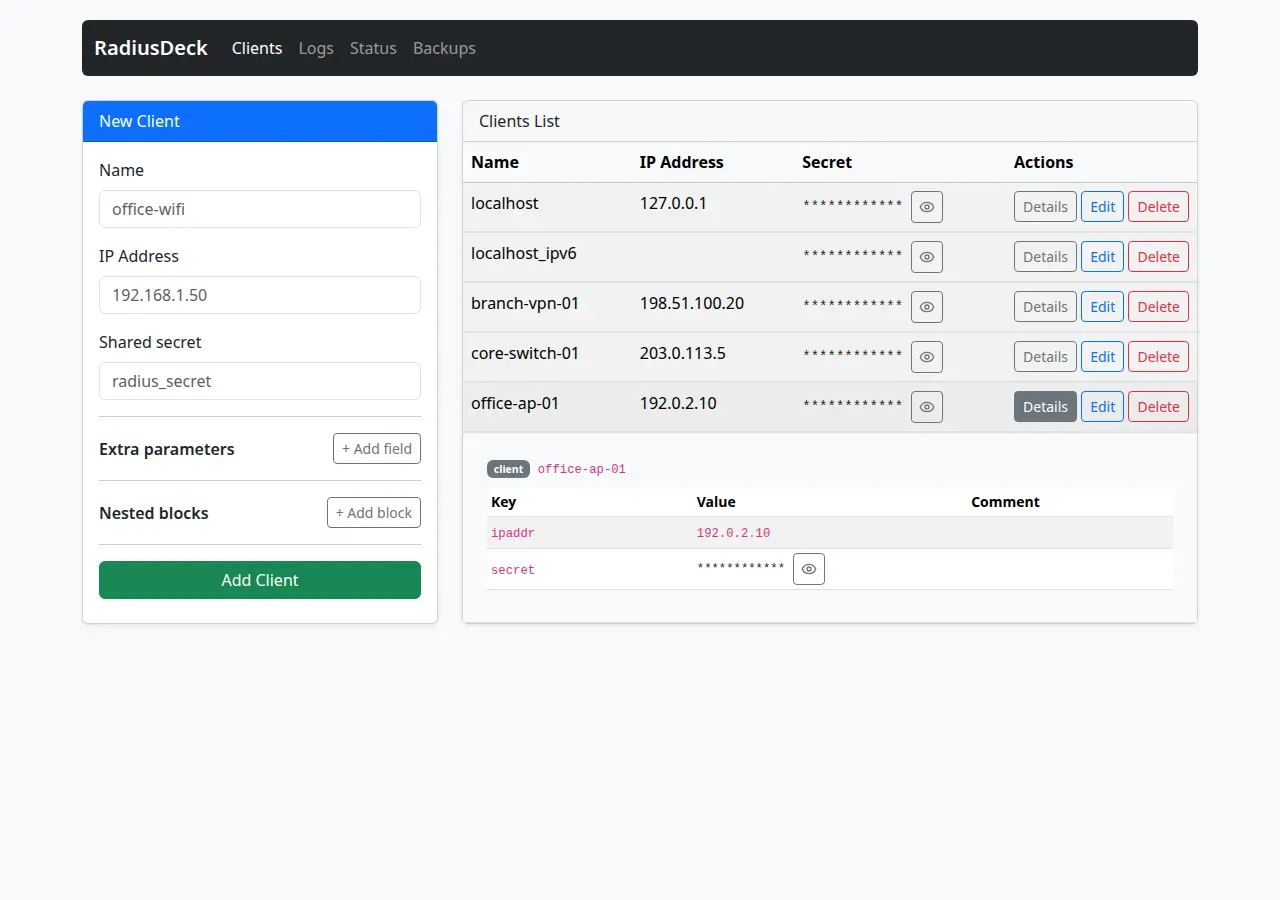
Task: Toggle secret visibility for core-switch-01
Action: pos(927,357)
